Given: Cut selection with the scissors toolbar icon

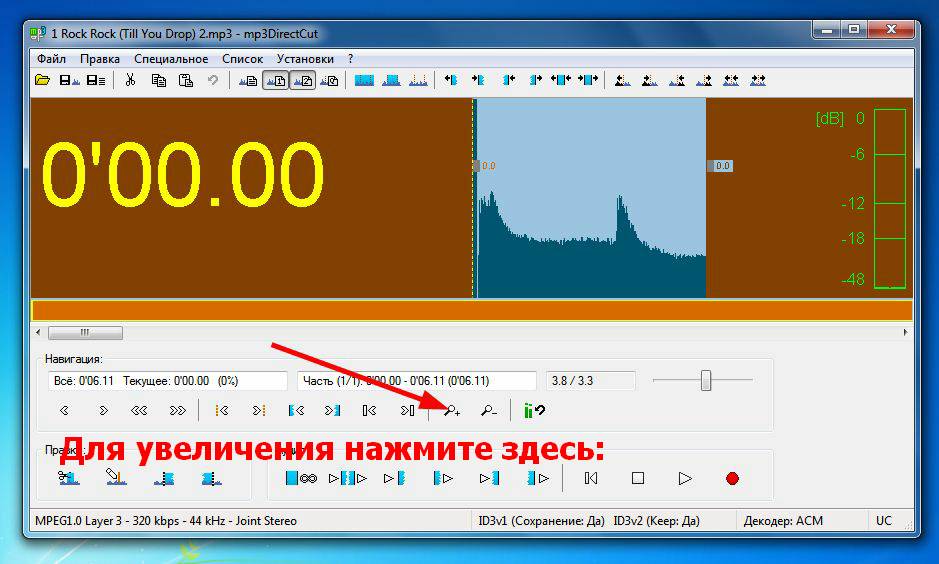Looking at the screenshot, I should [130, 80].
